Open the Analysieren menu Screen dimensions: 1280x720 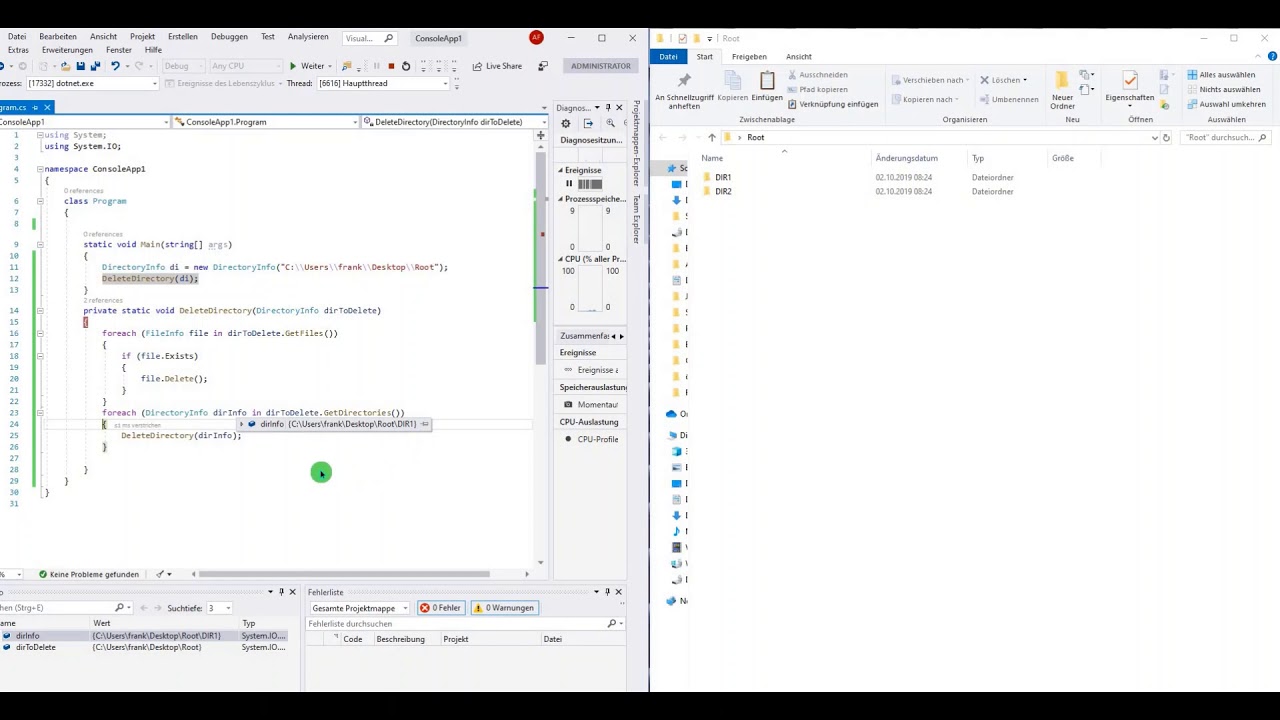coord(308,37)
